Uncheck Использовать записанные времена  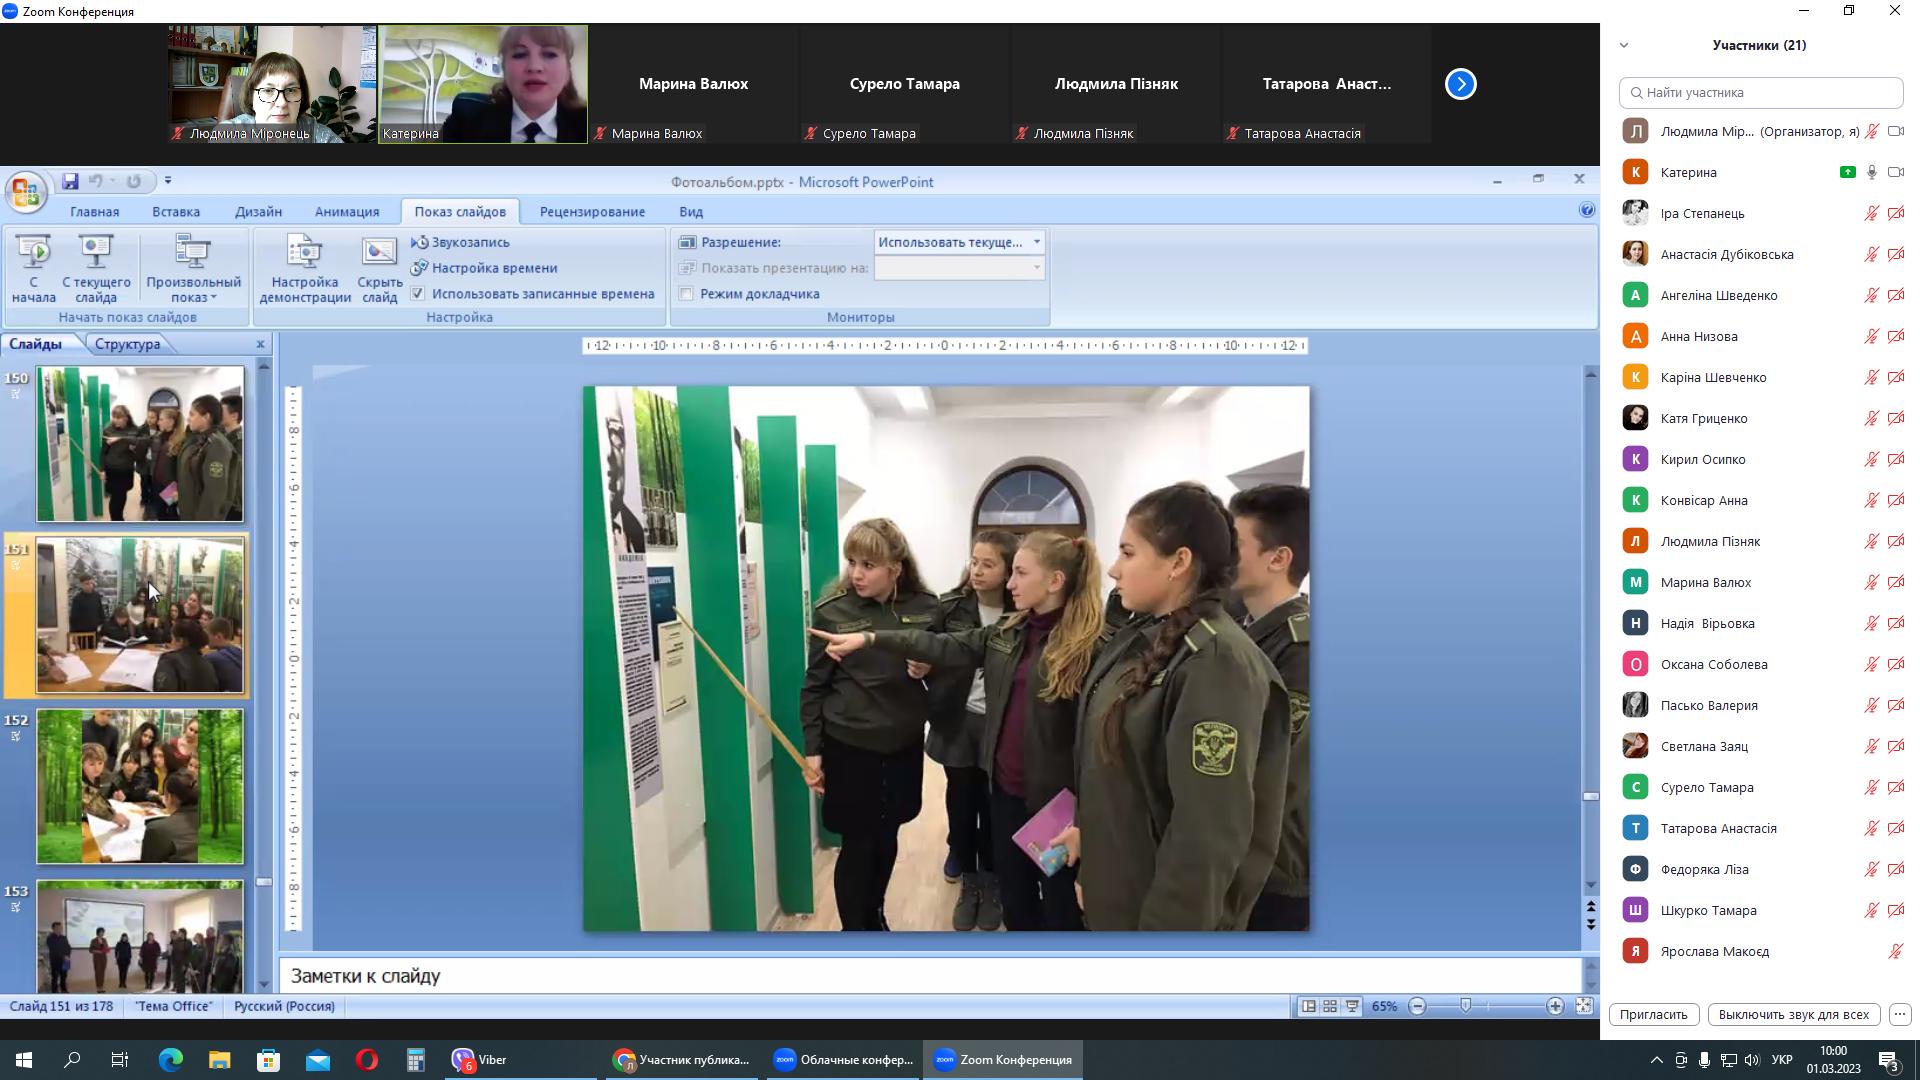(x=418, y=294)
